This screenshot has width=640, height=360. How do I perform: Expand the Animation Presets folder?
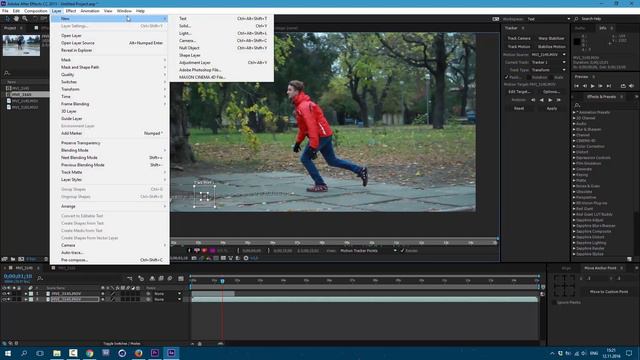click(574, 112)
